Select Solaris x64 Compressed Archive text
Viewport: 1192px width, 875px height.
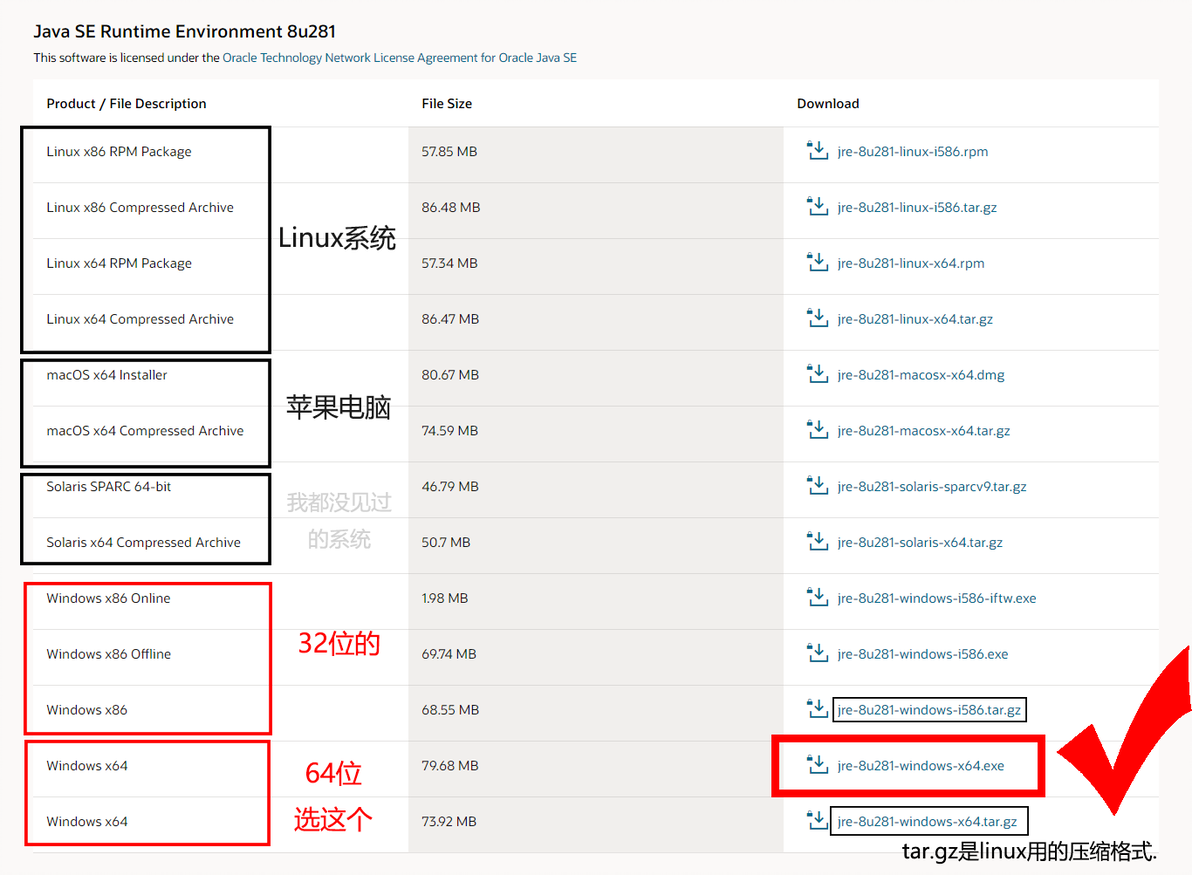coord(144,543)
